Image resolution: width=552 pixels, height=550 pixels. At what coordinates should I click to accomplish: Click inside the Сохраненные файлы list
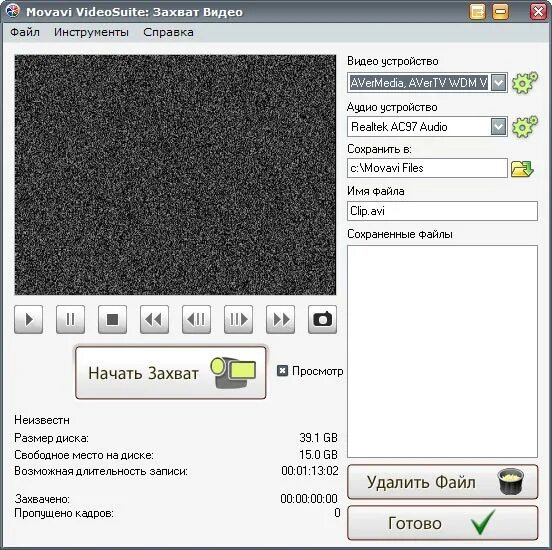coord(443,351)
